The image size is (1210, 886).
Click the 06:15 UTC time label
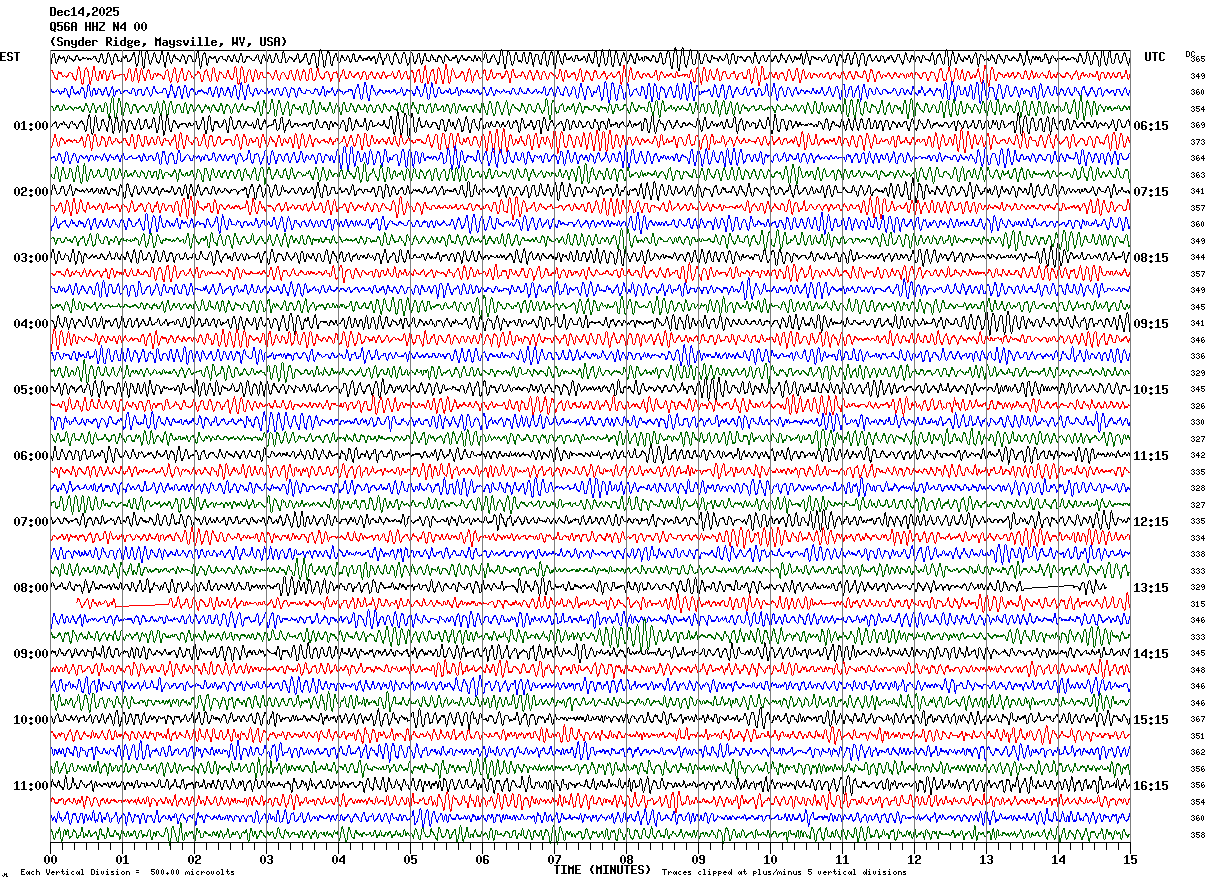[1150, 126]
